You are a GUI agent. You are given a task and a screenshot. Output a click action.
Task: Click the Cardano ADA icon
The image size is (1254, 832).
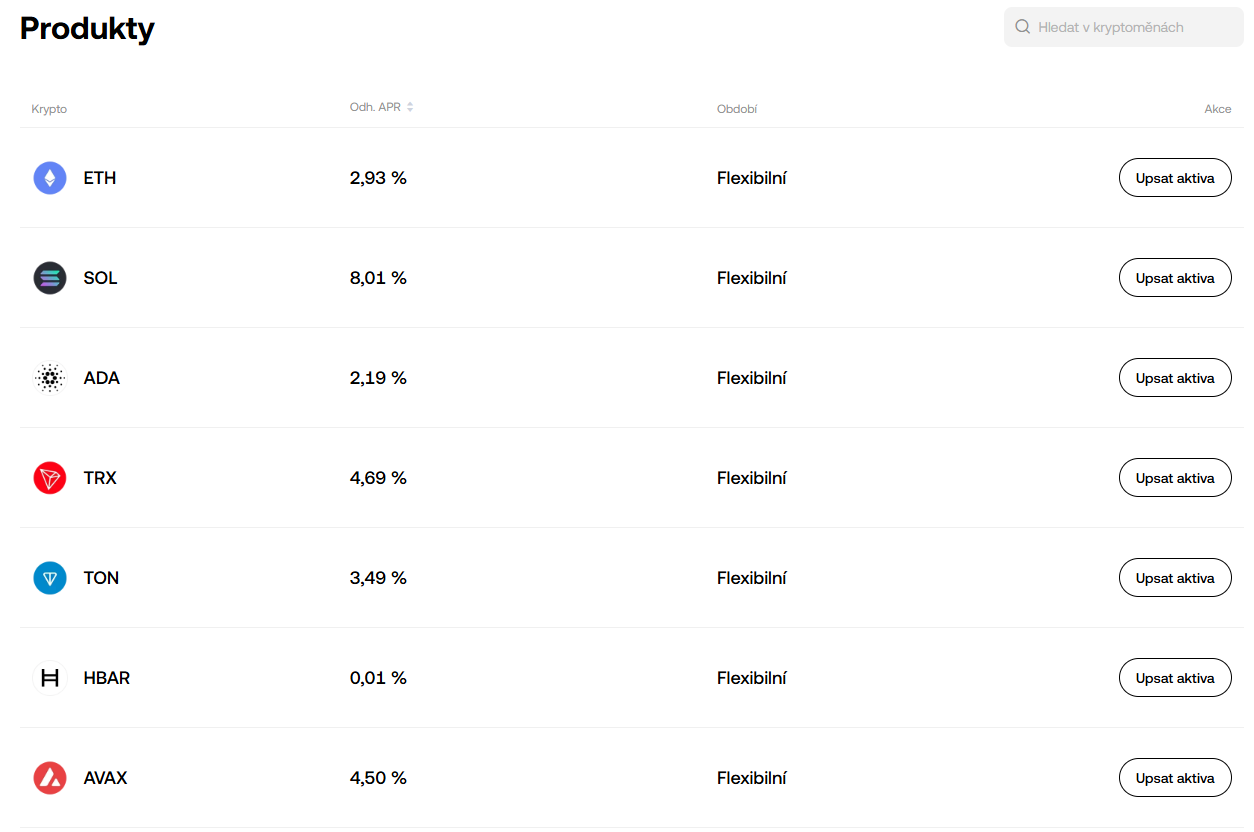[50, 378]
